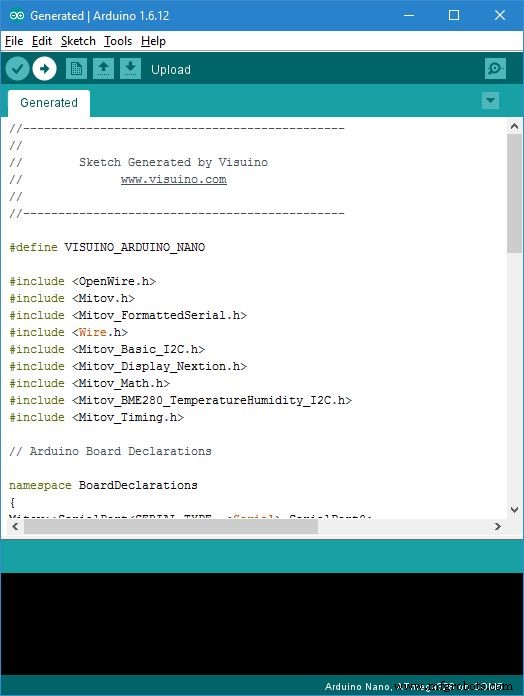Open the Edit menu
Image resolution: width=524 pixels, height=696 pixels.
(x=42, y=41)
